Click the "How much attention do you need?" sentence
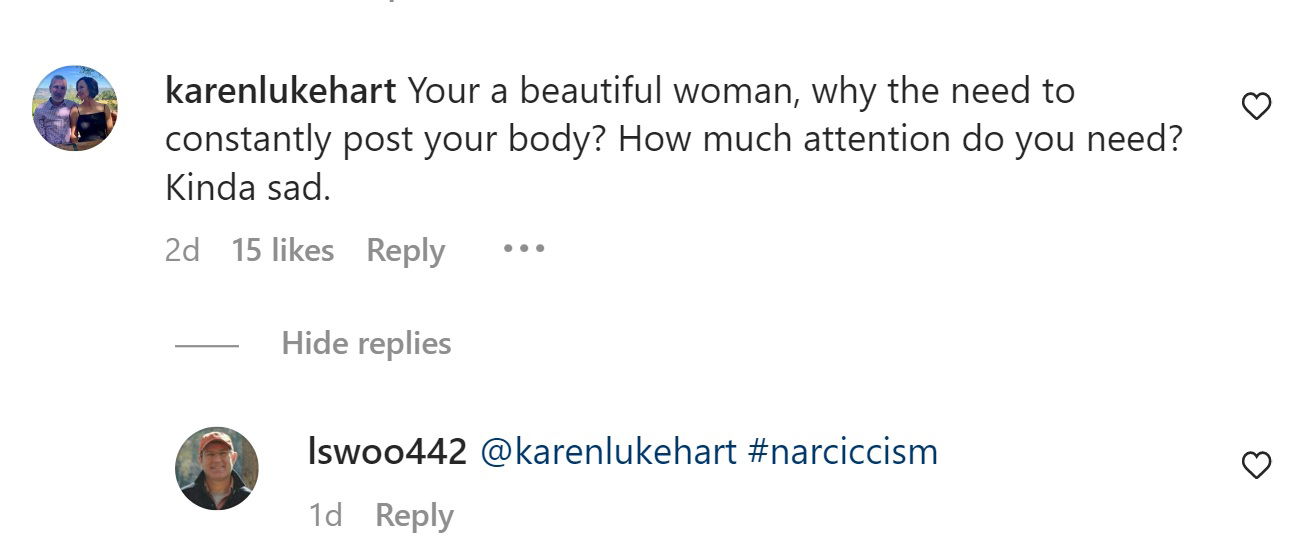Viewport: 1301px width, 549px height. click(x=900, y=139)
